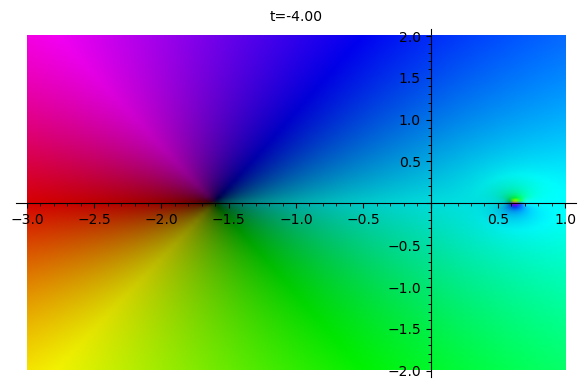Click the x-axis label −3.0
The height and width of the screenshot is (389, 586).
pos(28,219)
